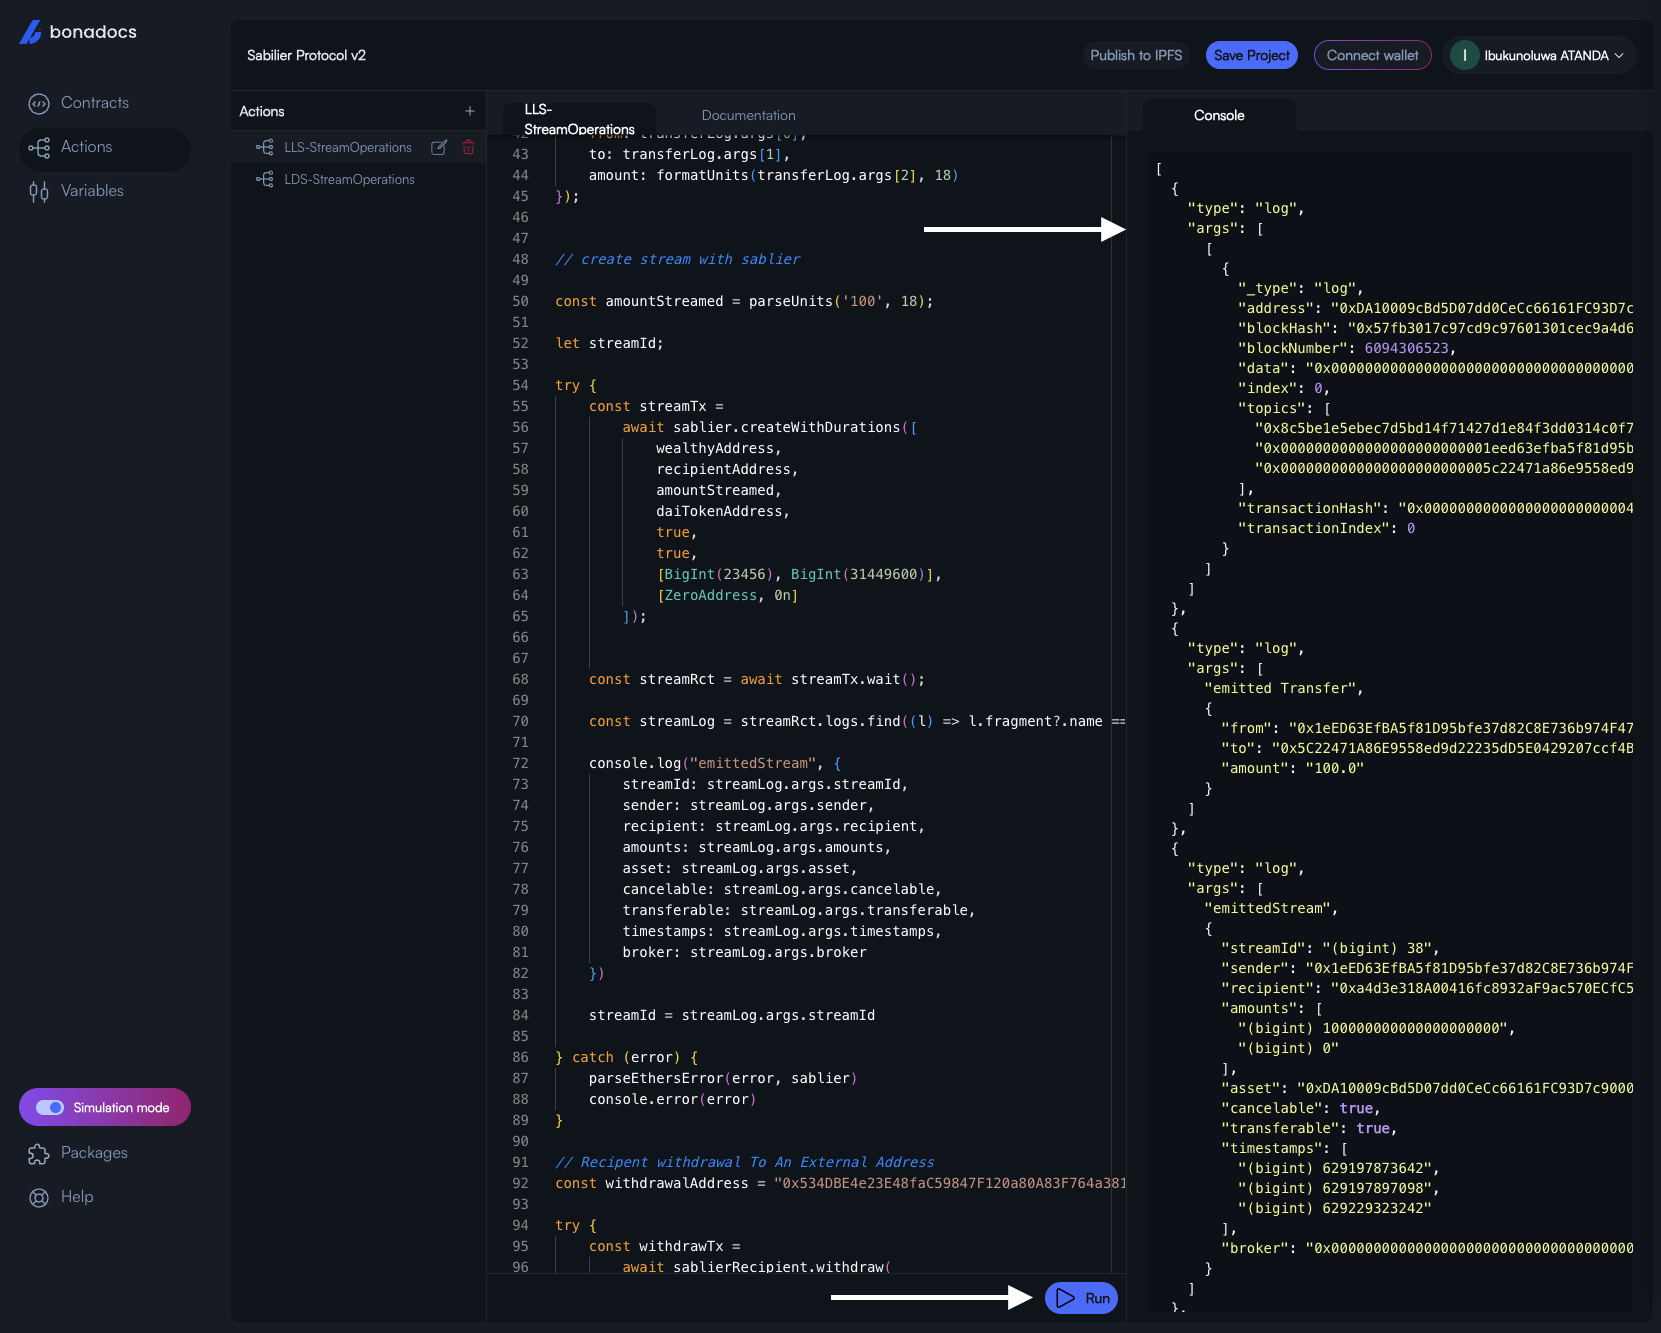Select LLS-StreamOperations in actions list

click(x=347, y=147)
